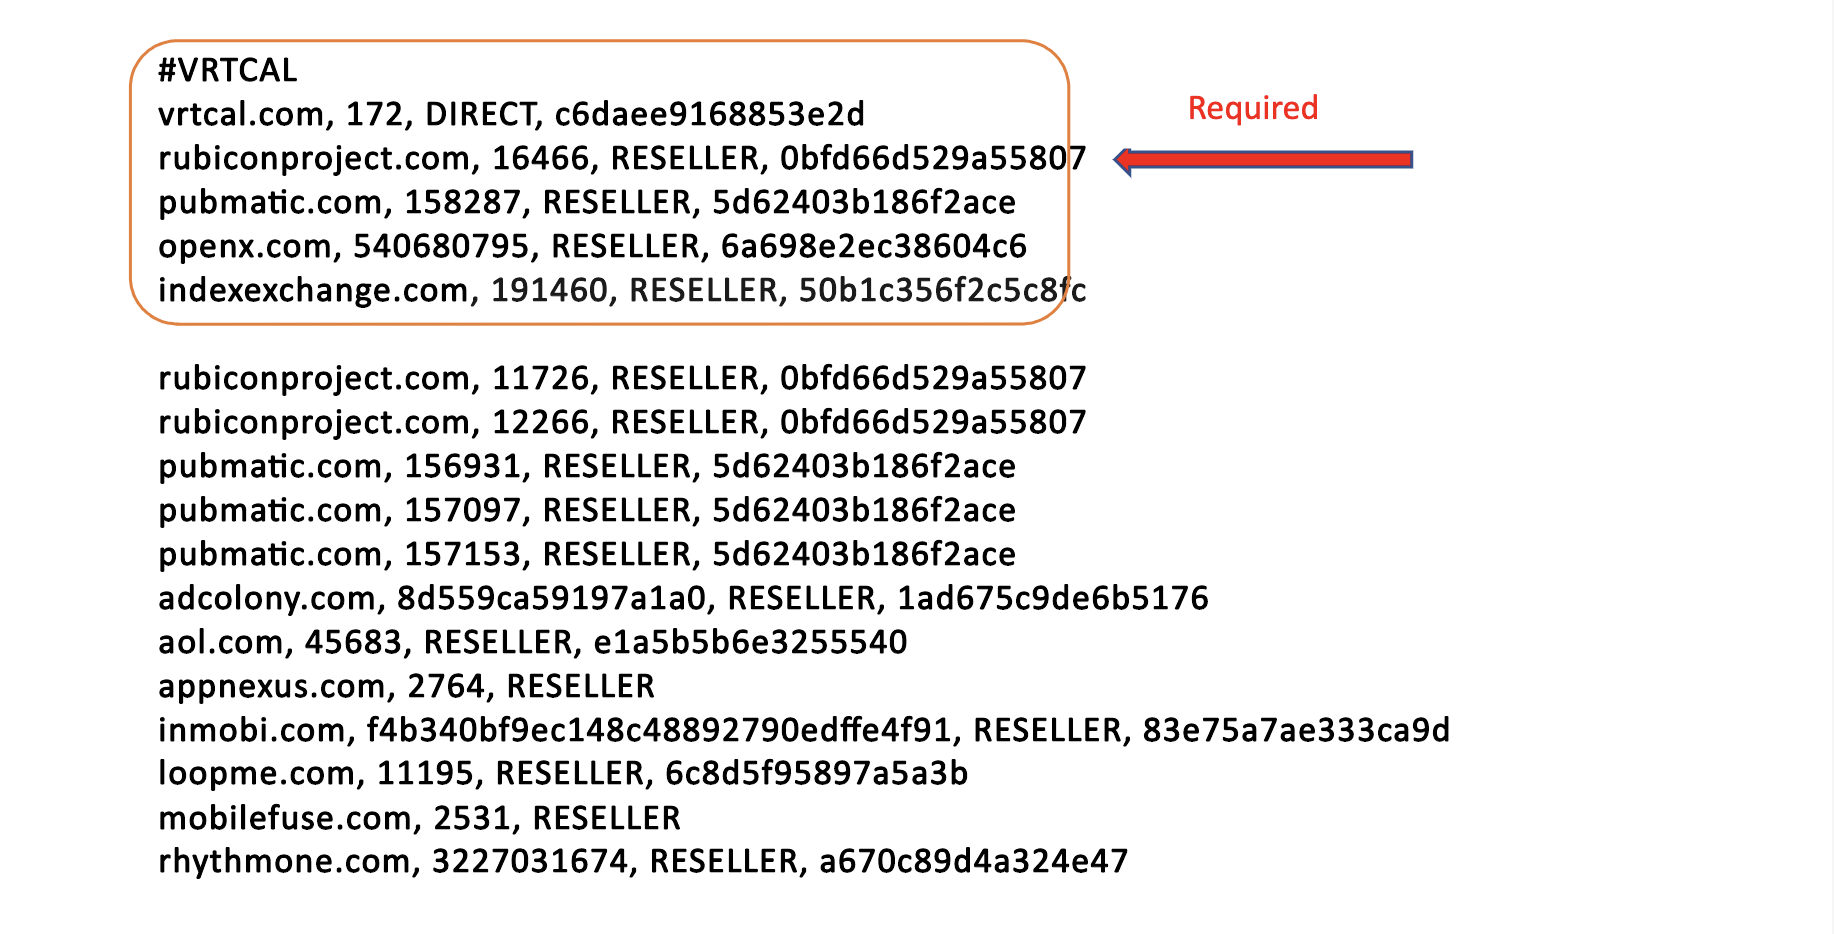Click the inmobi.com reseller line

coord(803,730)
